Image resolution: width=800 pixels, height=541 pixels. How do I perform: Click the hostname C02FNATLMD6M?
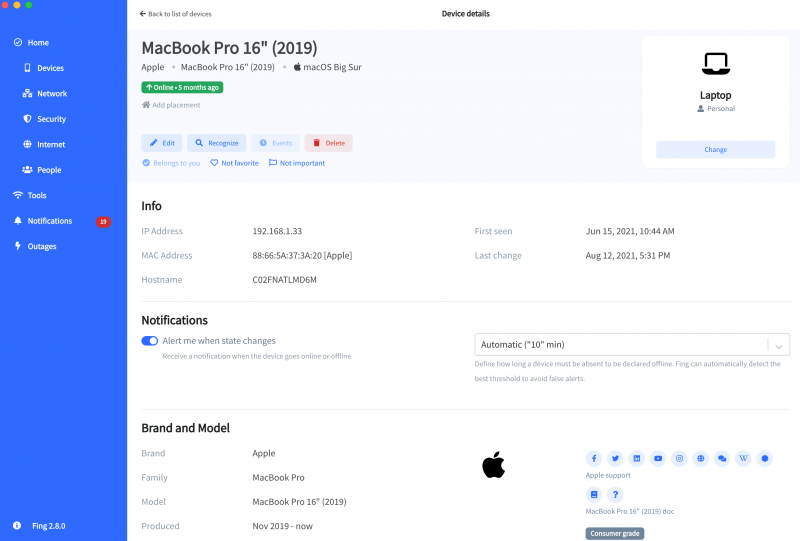[x=284, y=280]
